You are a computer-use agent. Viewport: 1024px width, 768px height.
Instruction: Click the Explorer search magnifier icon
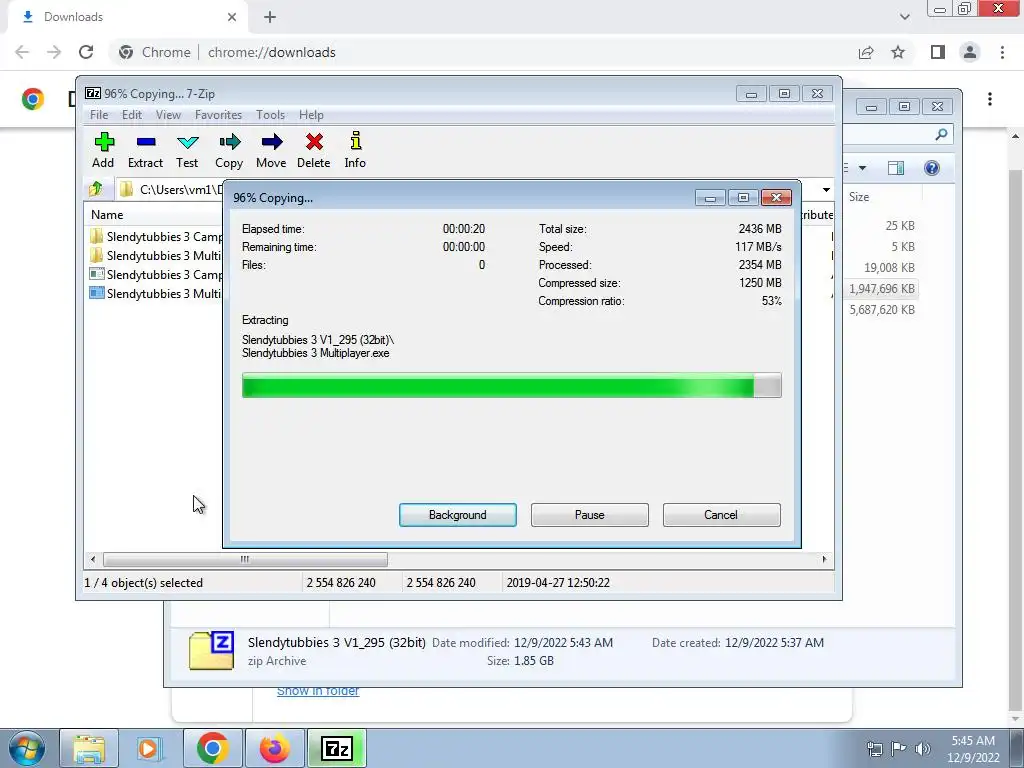(941, 135)
